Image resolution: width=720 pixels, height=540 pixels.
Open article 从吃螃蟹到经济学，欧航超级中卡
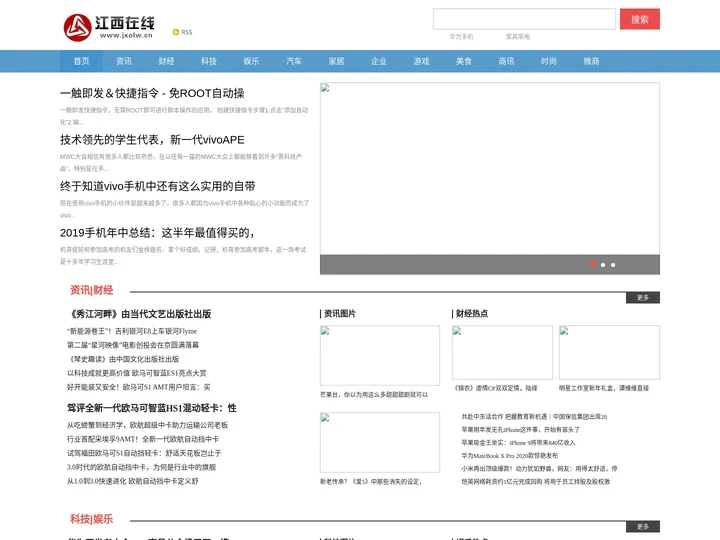(147, 425)
